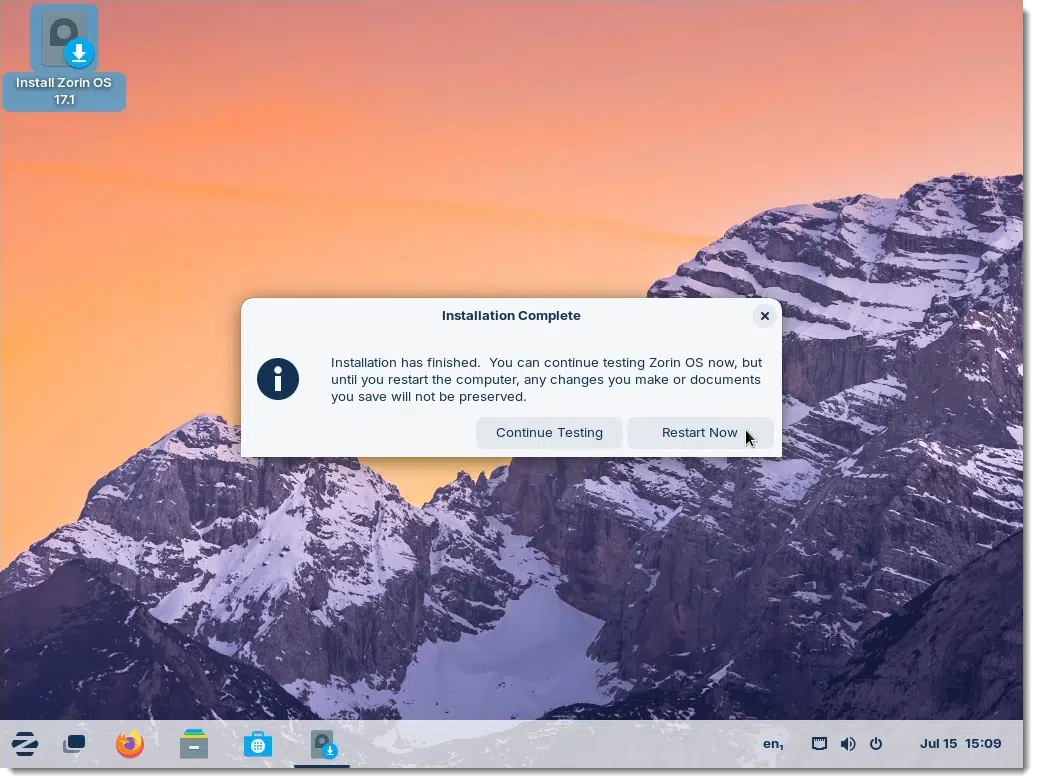Click the 'Installation has finished' message text

coord(546,380)
